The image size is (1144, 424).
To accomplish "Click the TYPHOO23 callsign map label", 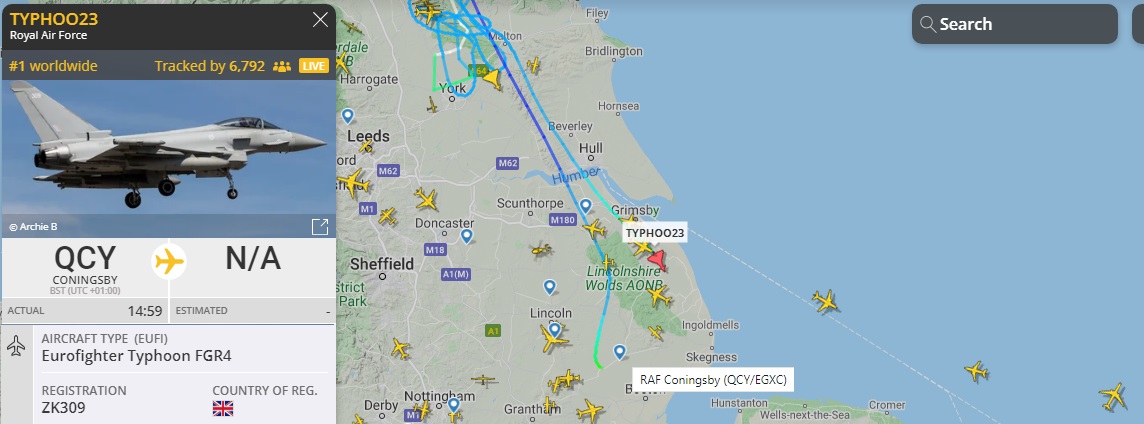I will pyautogui.click(x=654, y=233).
